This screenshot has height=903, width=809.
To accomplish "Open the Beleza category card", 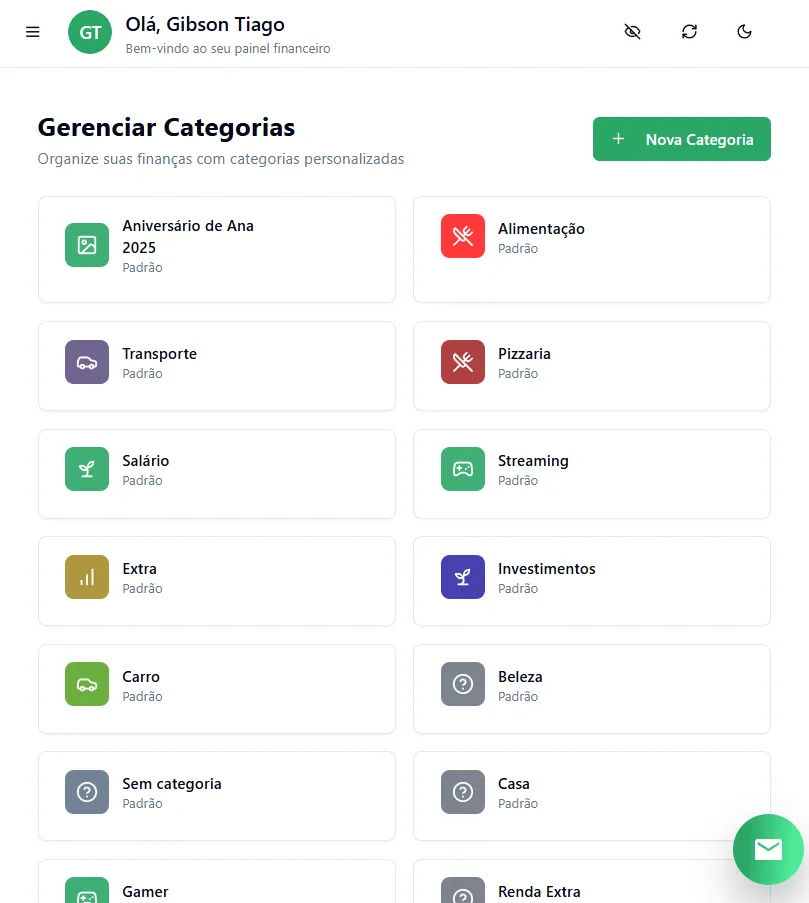I will click(591, 688).
